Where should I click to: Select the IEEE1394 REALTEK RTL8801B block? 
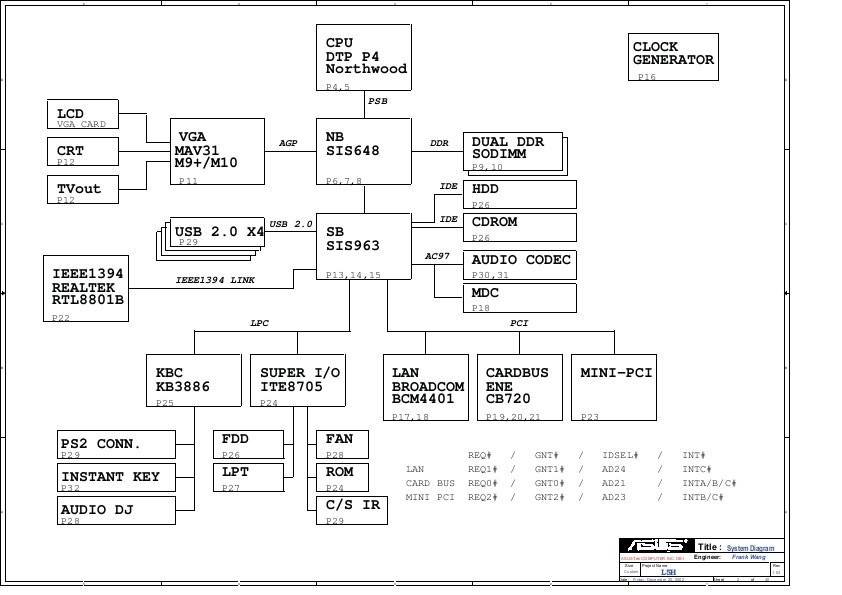(86, 289)
